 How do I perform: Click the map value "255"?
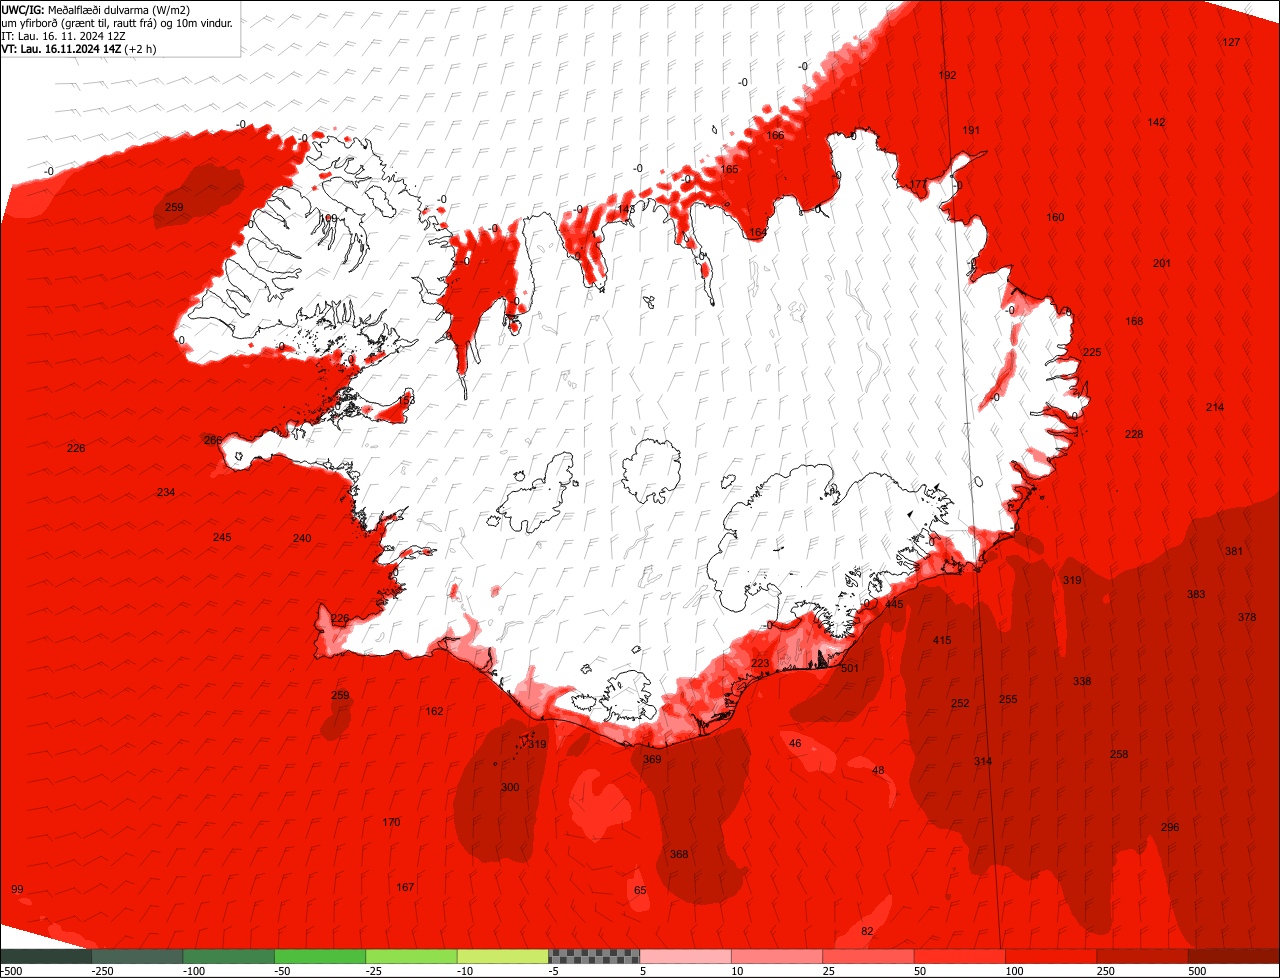tap(1008, 699)
